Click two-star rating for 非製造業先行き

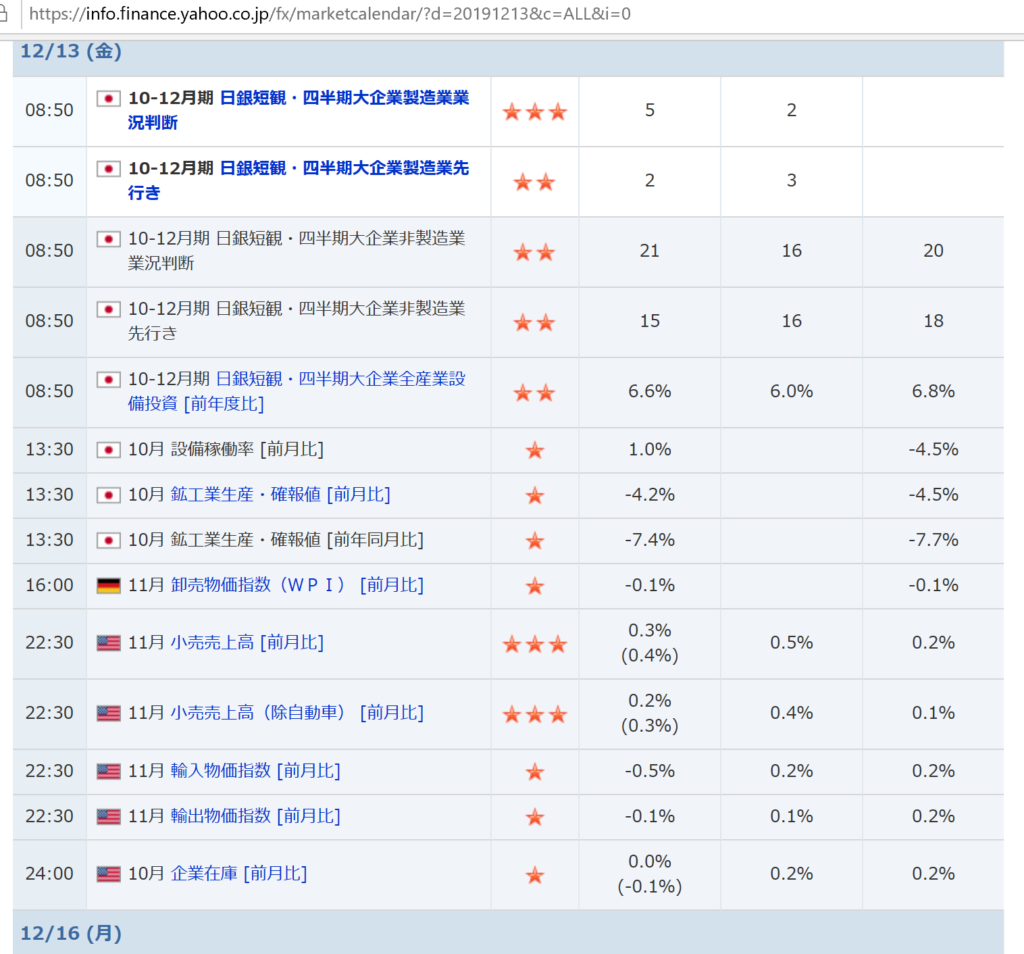(x=535, y=322)
